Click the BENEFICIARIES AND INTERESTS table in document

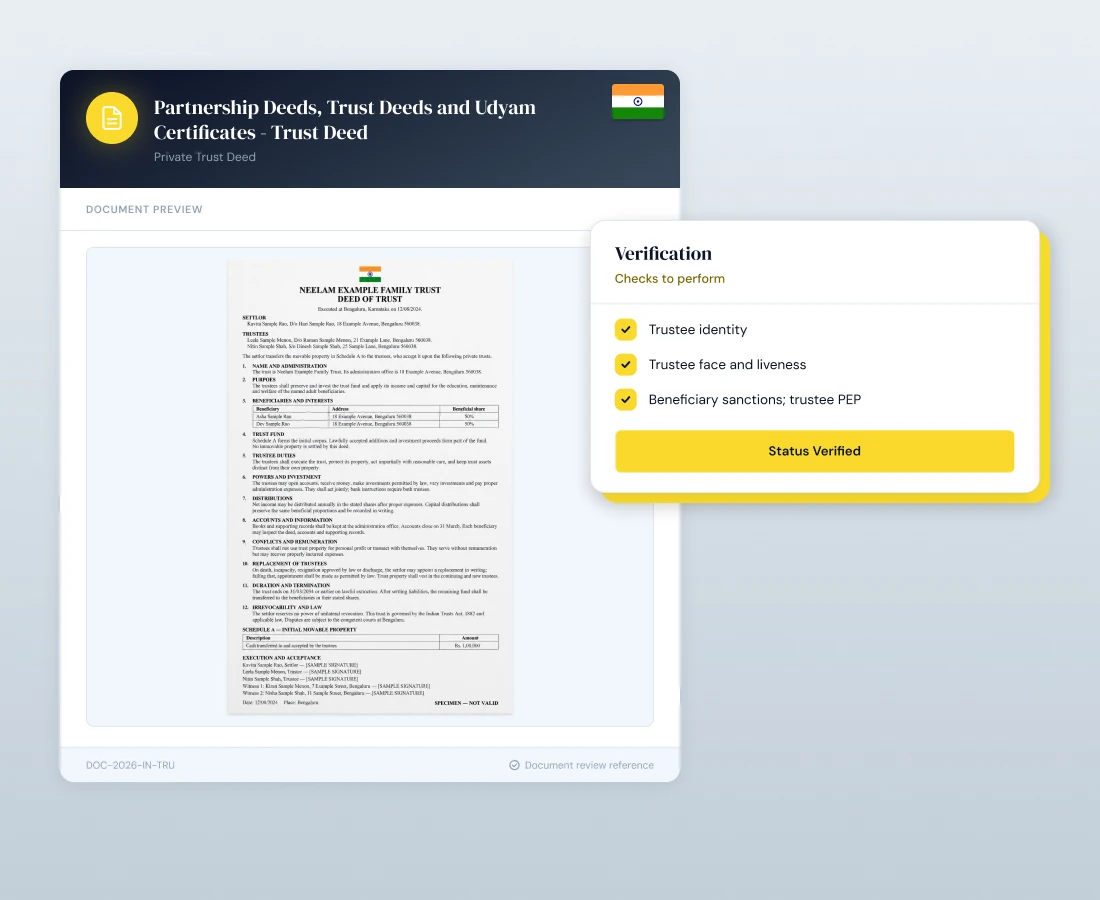tap(375, 416)
